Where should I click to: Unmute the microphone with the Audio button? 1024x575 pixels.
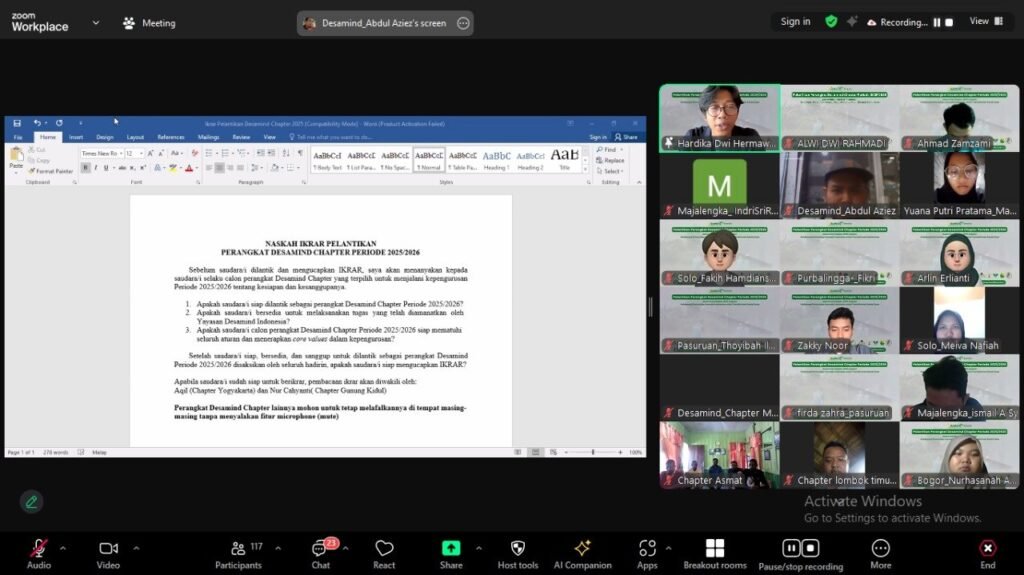(x=39, y=549)
